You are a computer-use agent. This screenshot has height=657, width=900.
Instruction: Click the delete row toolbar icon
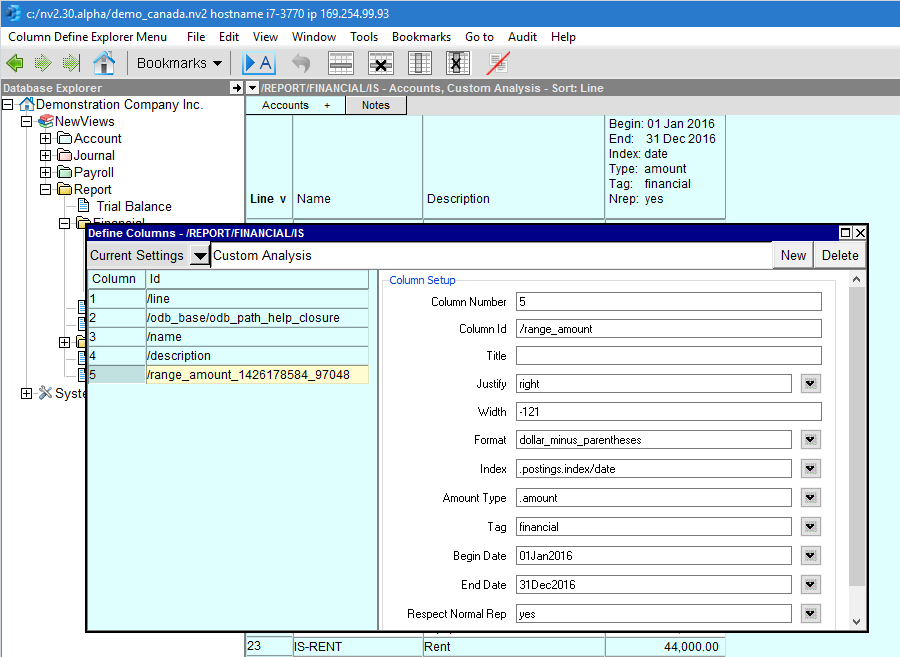point(380,63)
